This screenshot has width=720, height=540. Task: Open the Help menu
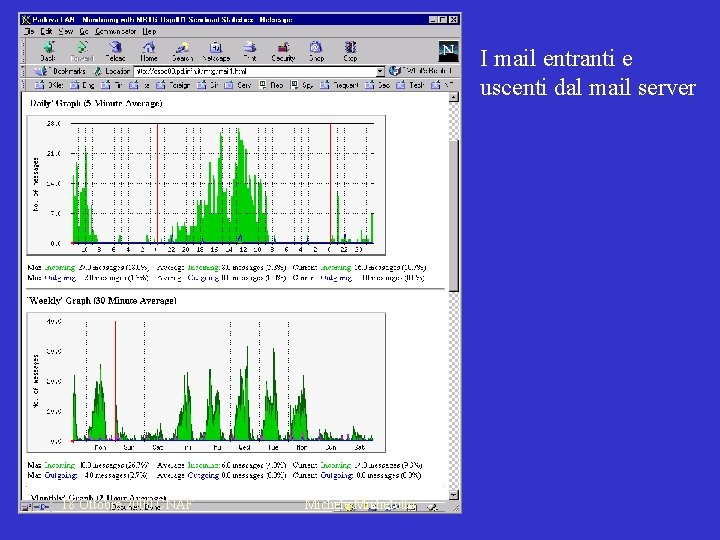click(x=149, y=31)
